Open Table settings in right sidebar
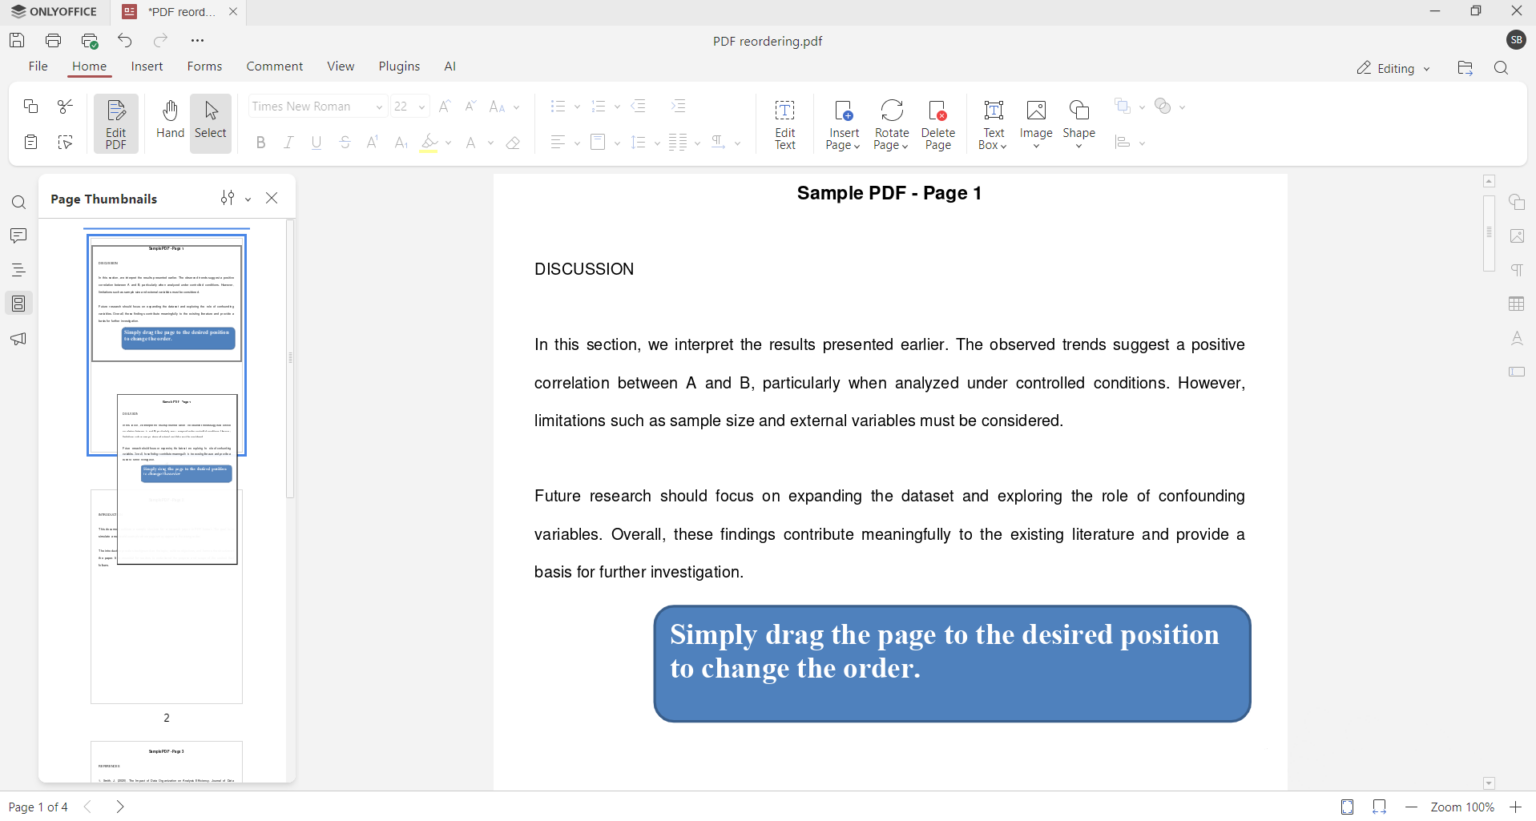 (1516, 303)
